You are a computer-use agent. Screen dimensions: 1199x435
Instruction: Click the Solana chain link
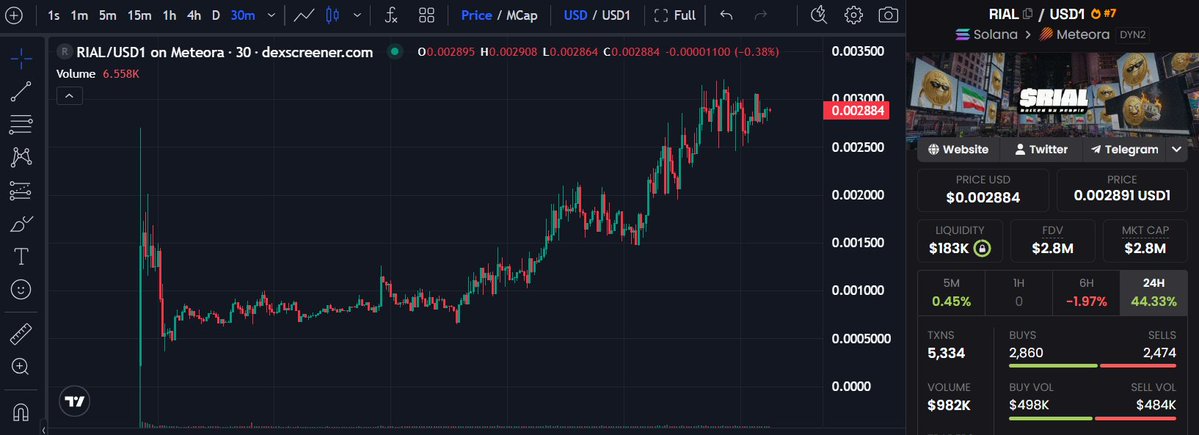click(986, 34)
